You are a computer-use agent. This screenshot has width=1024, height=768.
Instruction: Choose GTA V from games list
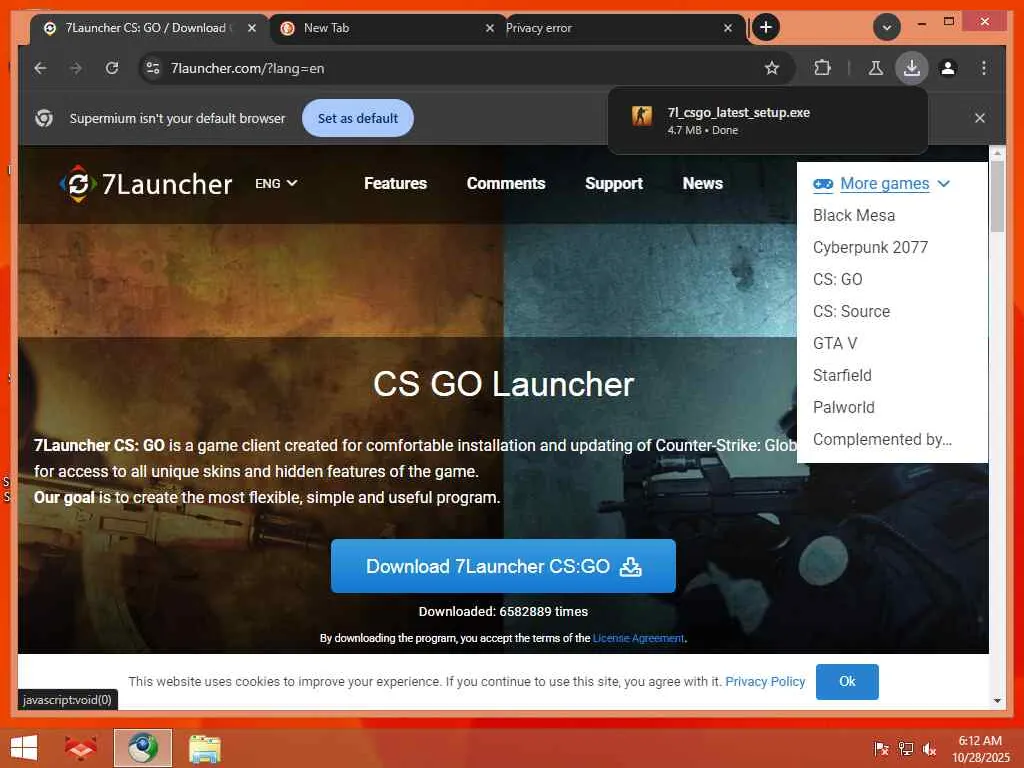click(x=835, y=344)
